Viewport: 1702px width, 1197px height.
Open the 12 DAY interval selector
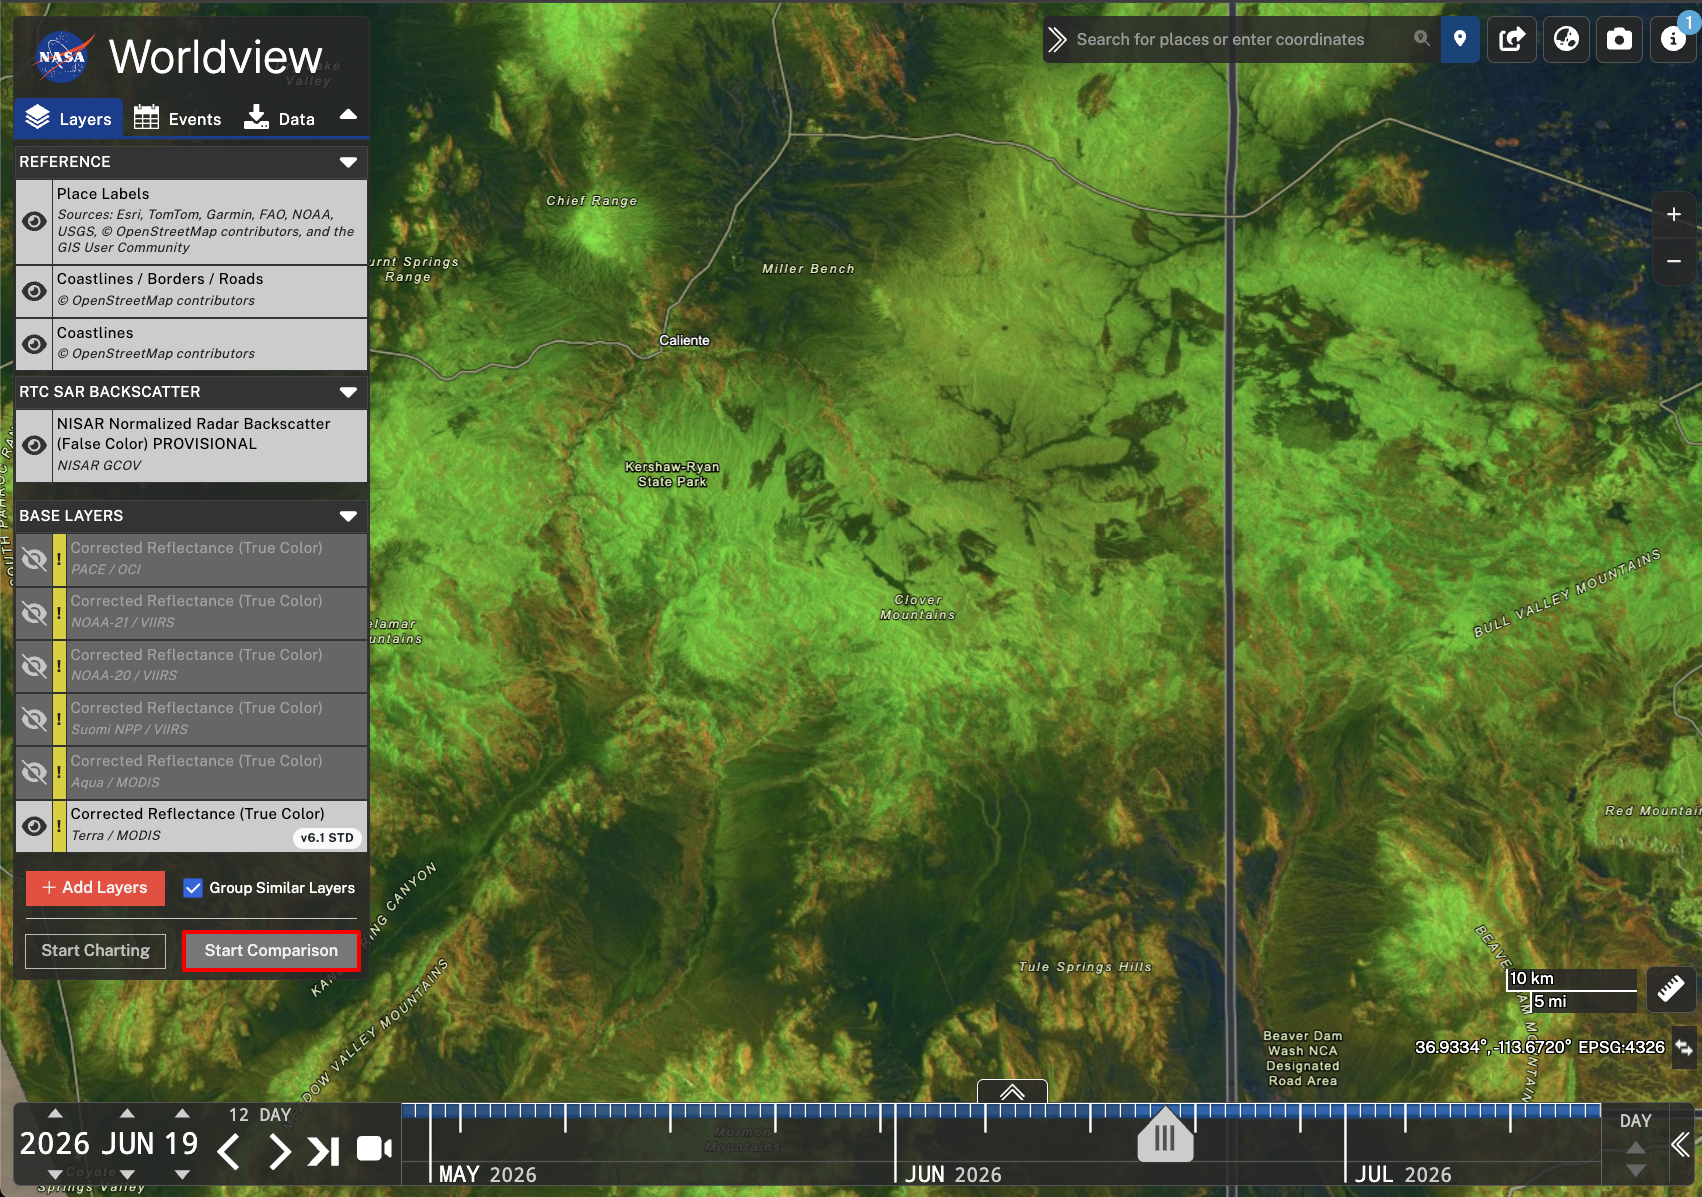(260, 1115)
